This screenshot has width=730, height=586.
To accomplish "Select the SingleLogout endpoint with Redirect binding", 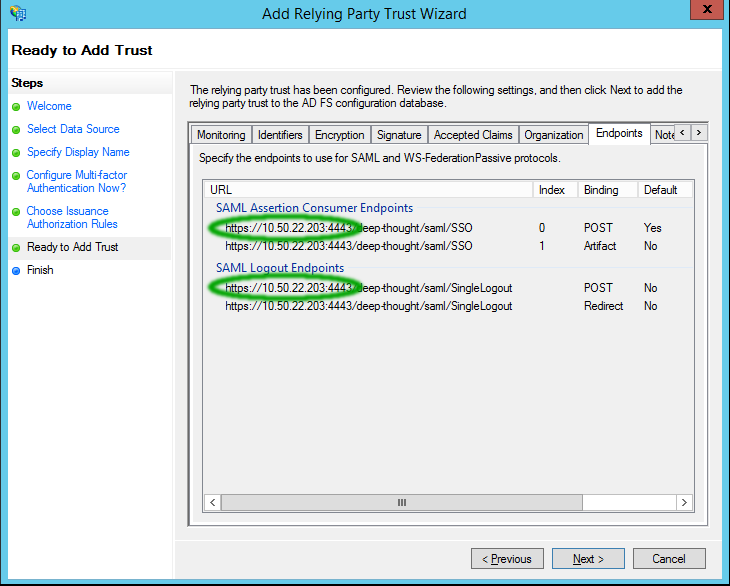I will [x=368, y=306].
